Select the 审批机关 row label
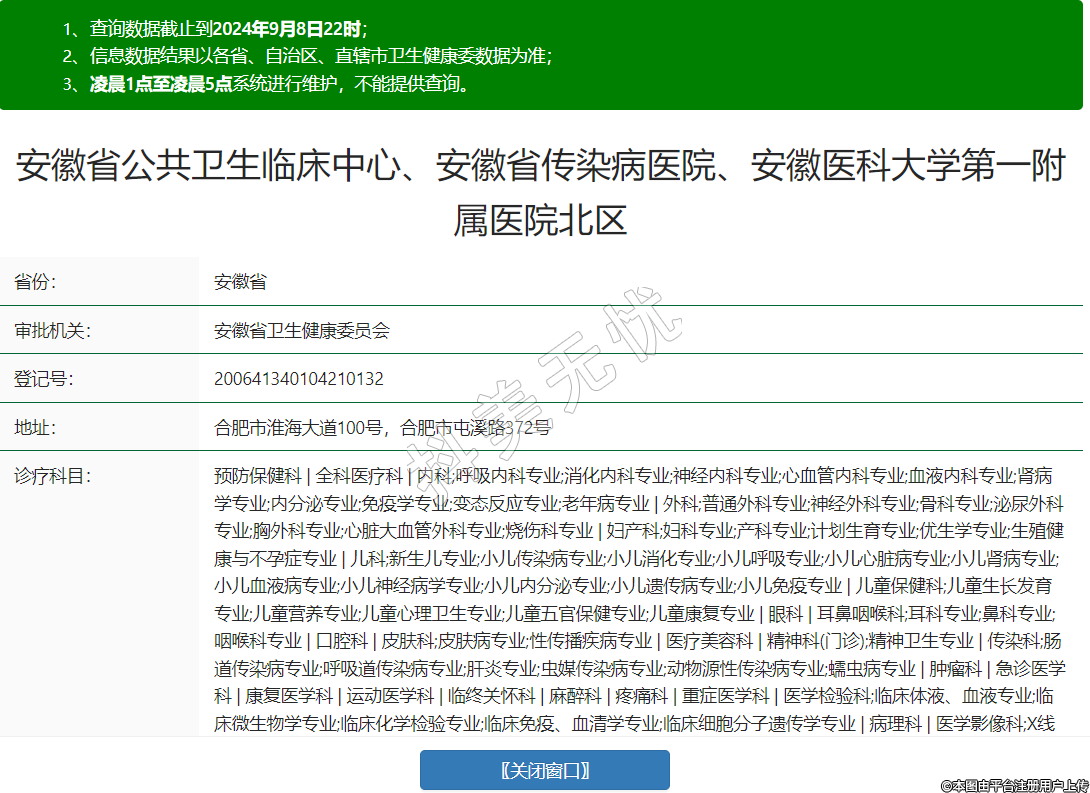The height and width of the screenshot is (793, 1090). tap(52, 331)
